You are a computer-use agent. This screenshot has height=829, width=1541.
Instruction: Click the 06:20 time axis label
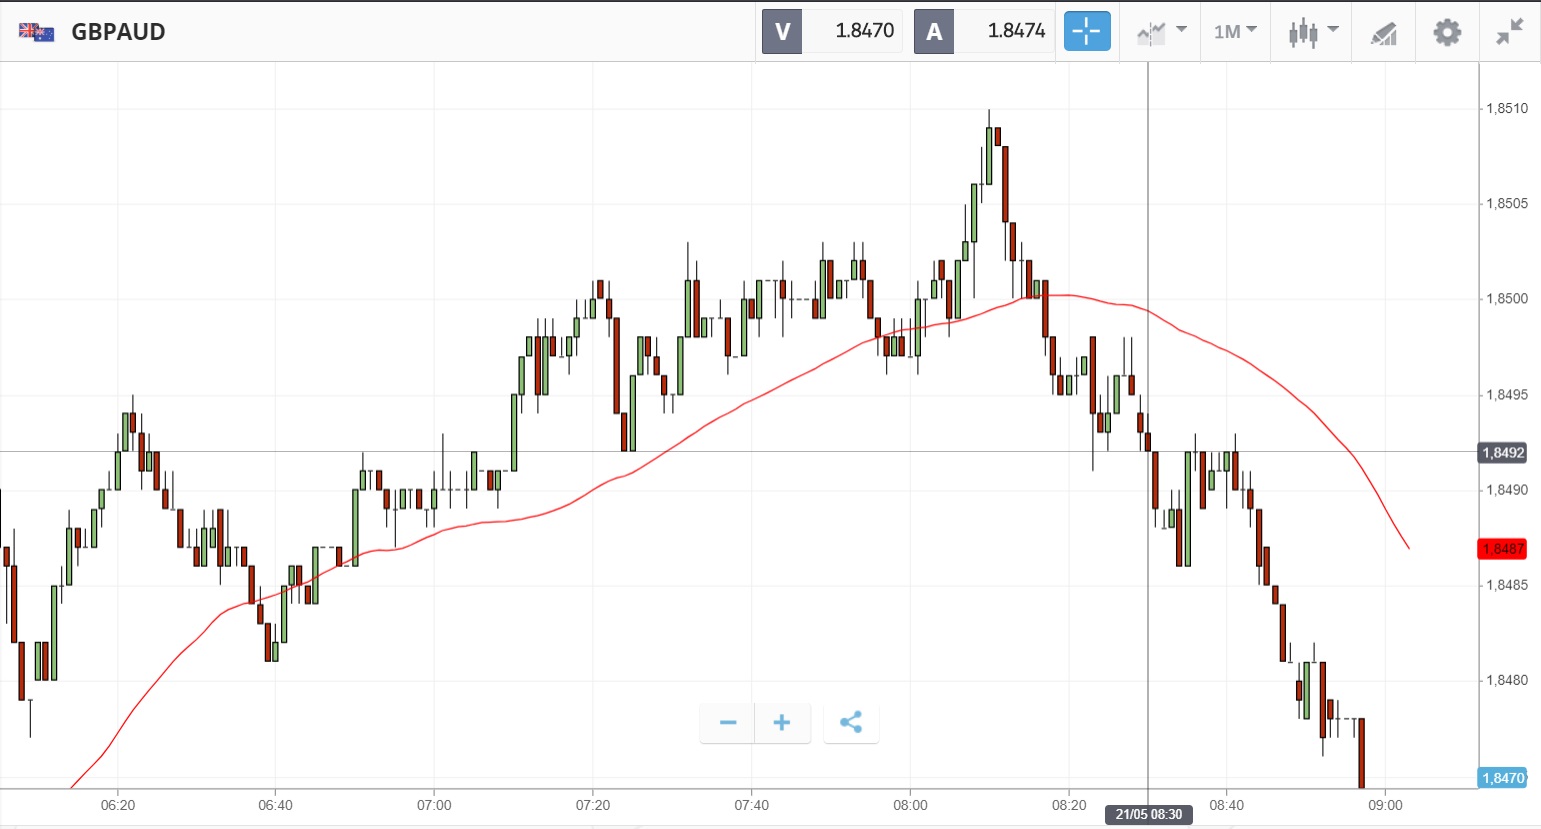118,805
